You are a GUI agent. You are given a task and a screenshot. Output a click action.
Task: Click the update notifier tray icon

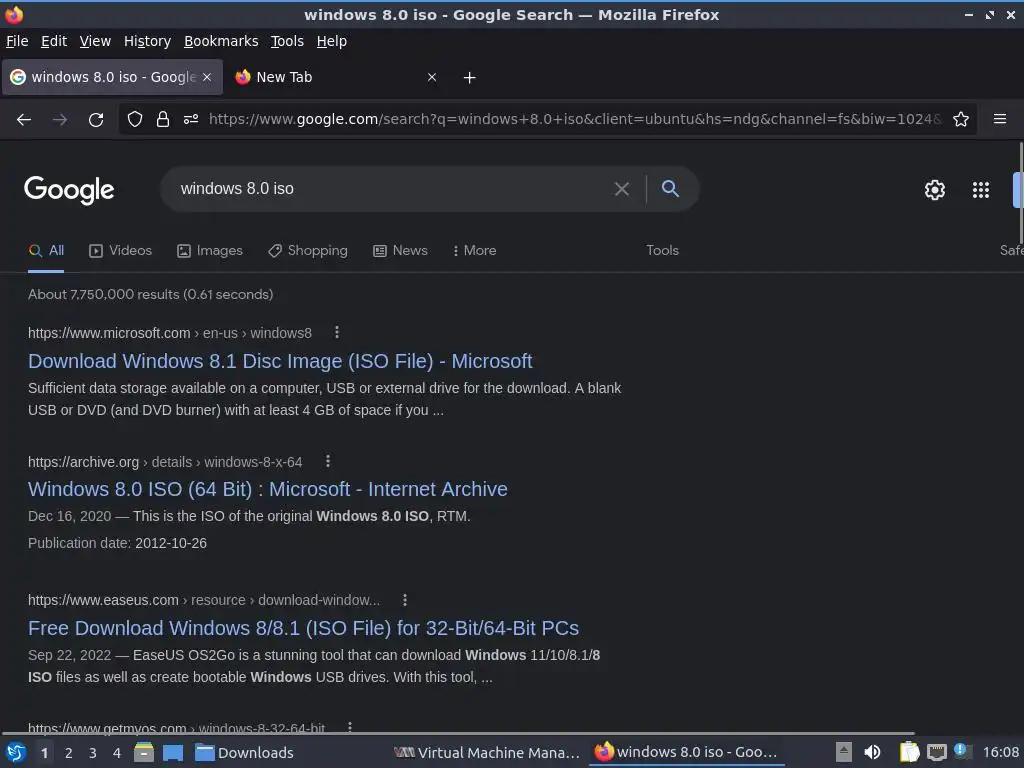tap(962, 751)
